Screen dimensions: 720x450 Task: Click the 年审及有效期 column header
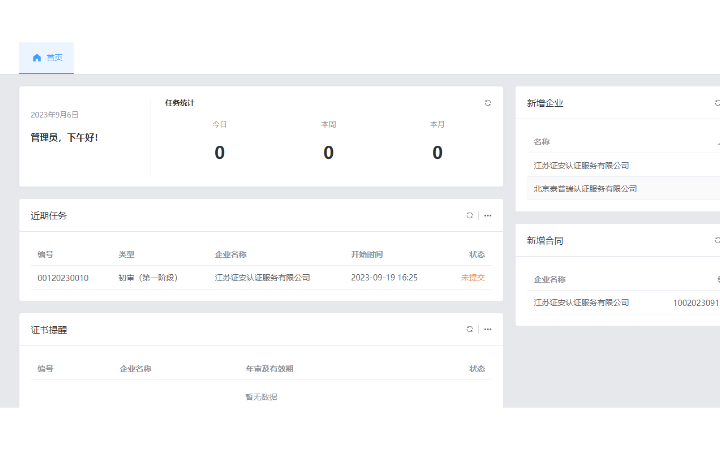[x=270, y=368]
